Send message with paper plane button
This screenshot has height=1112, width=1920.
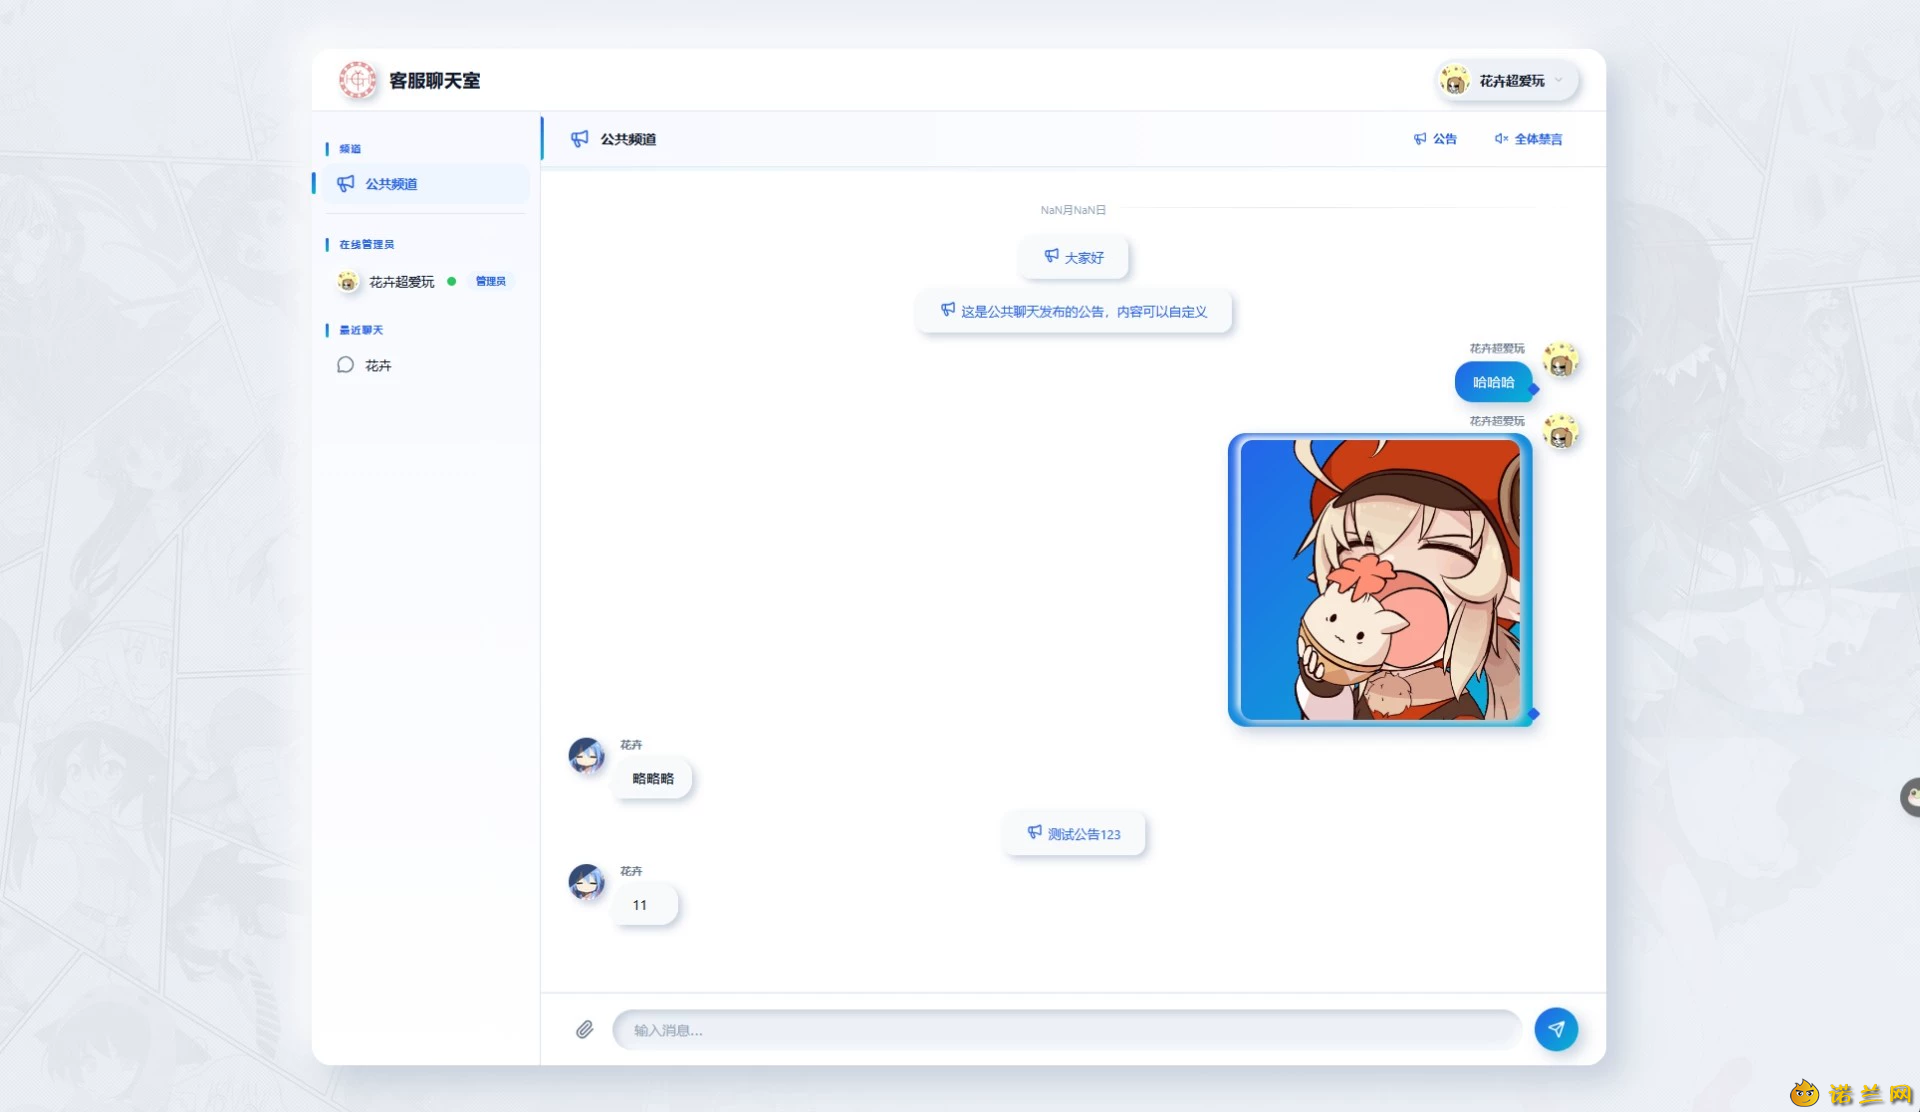point(1556,1029)
